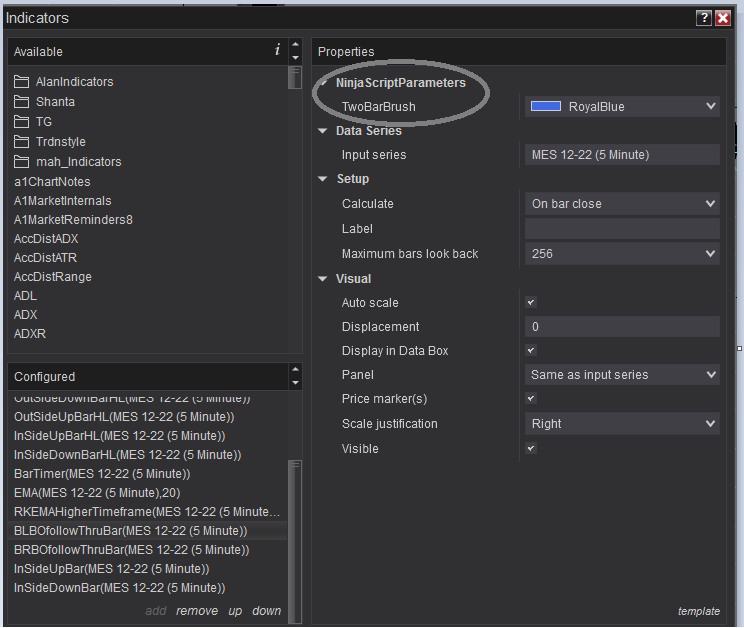This screenshot has width=744, height=628.
Task: Click the Available list up arrow
Action: point(295,44)
